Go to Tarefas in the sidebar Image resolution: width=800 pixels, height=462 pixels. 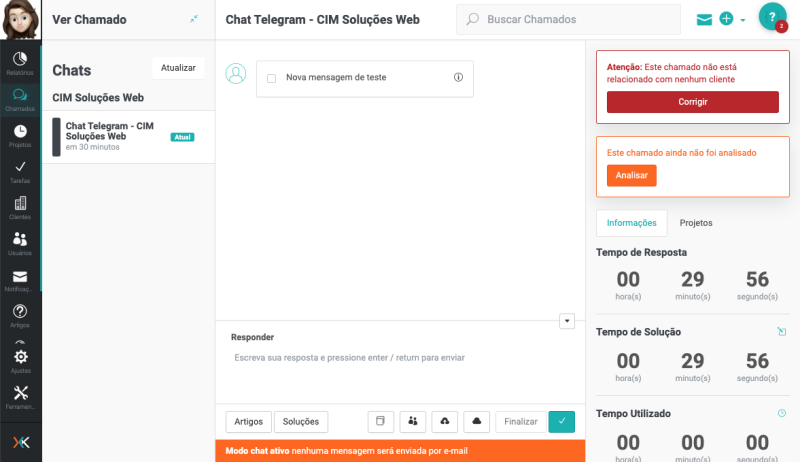point(20,170)
